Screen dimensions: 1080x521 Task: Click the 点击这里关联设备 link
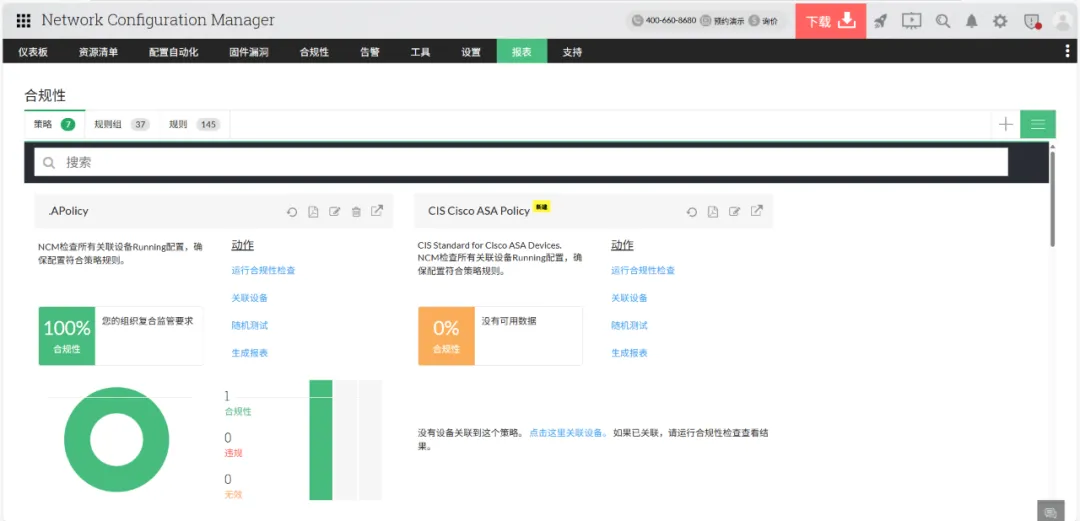[567, 433]
